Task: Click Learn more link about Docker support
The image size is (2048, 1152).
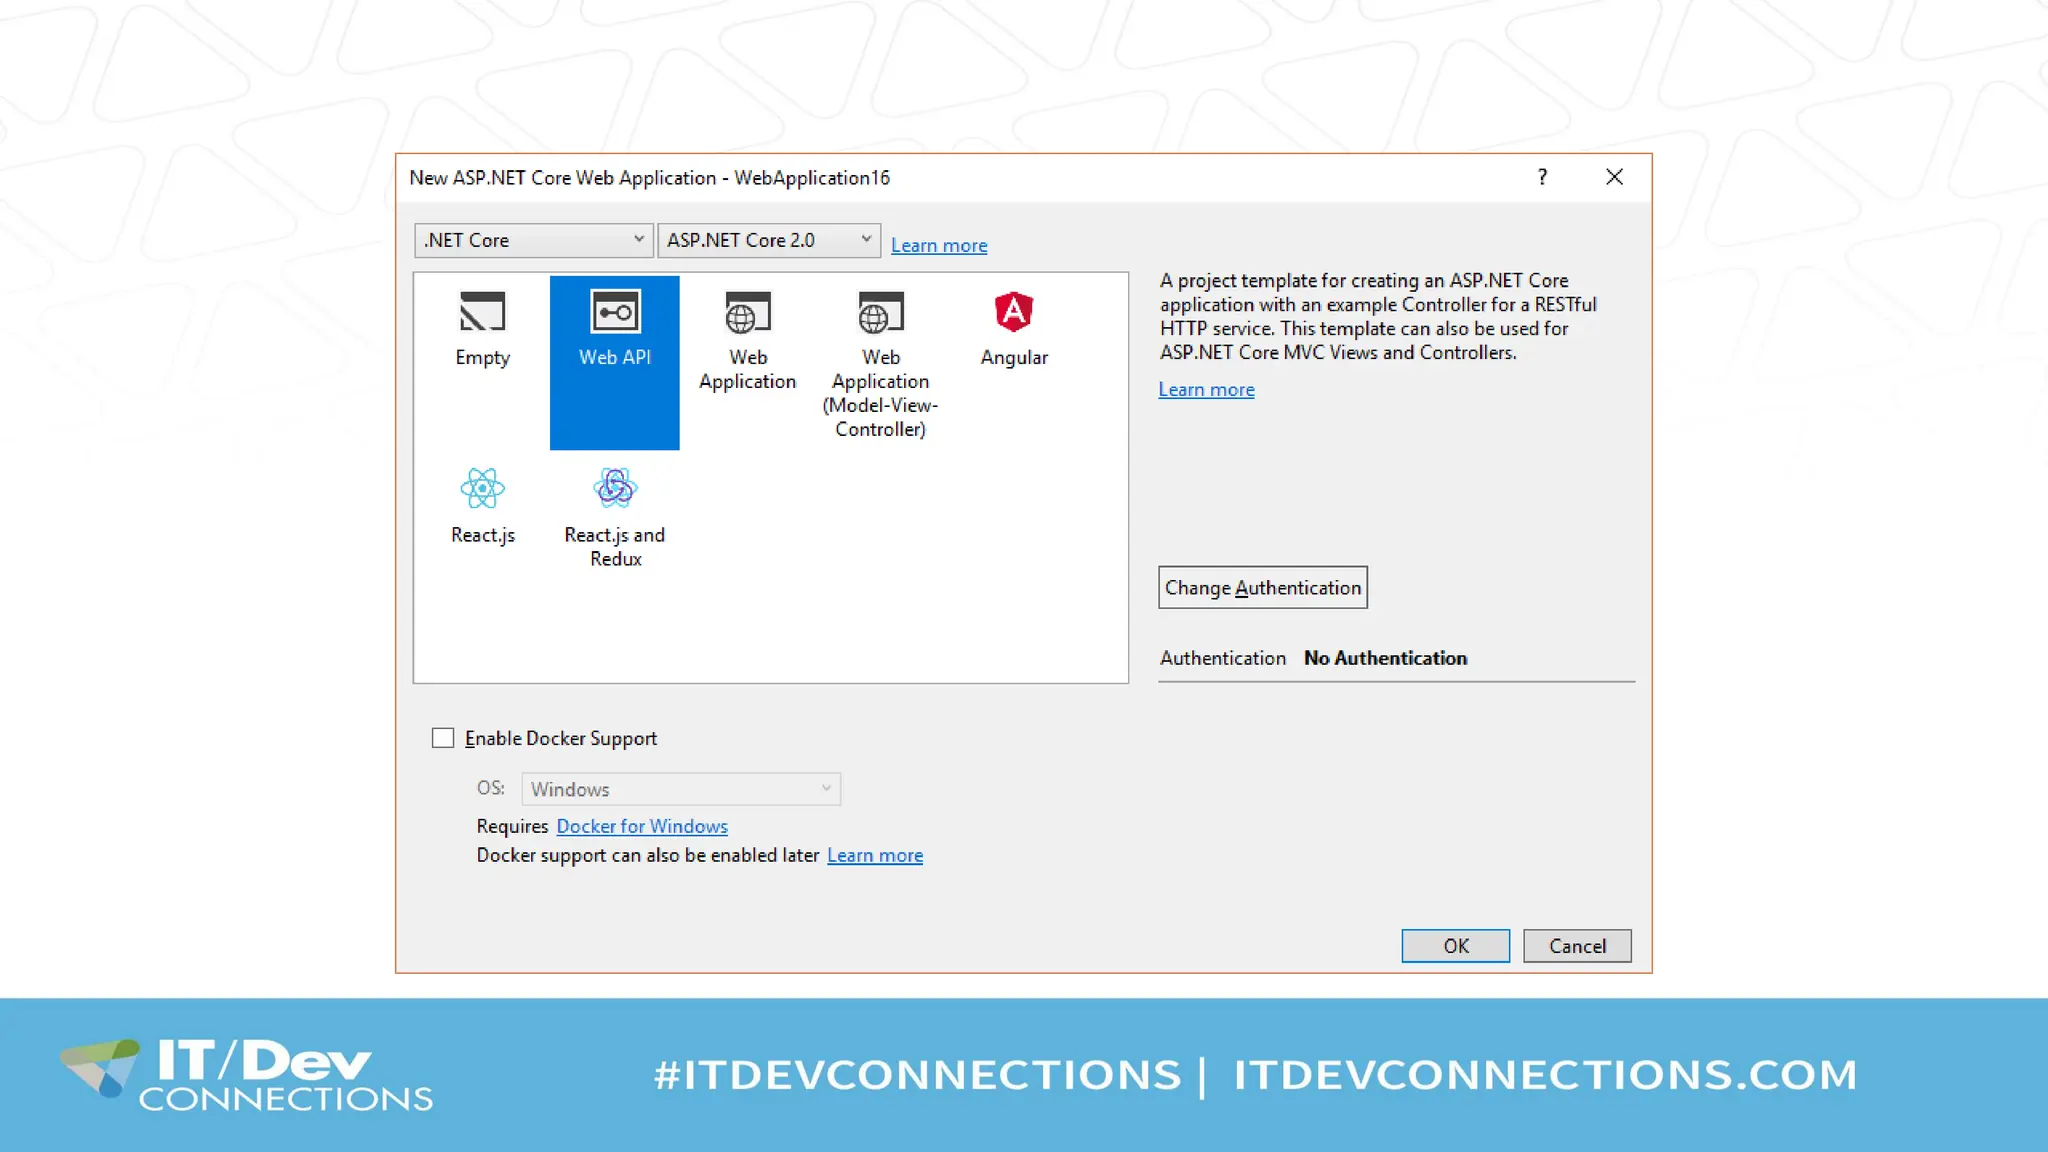Action: pos(875,855)
